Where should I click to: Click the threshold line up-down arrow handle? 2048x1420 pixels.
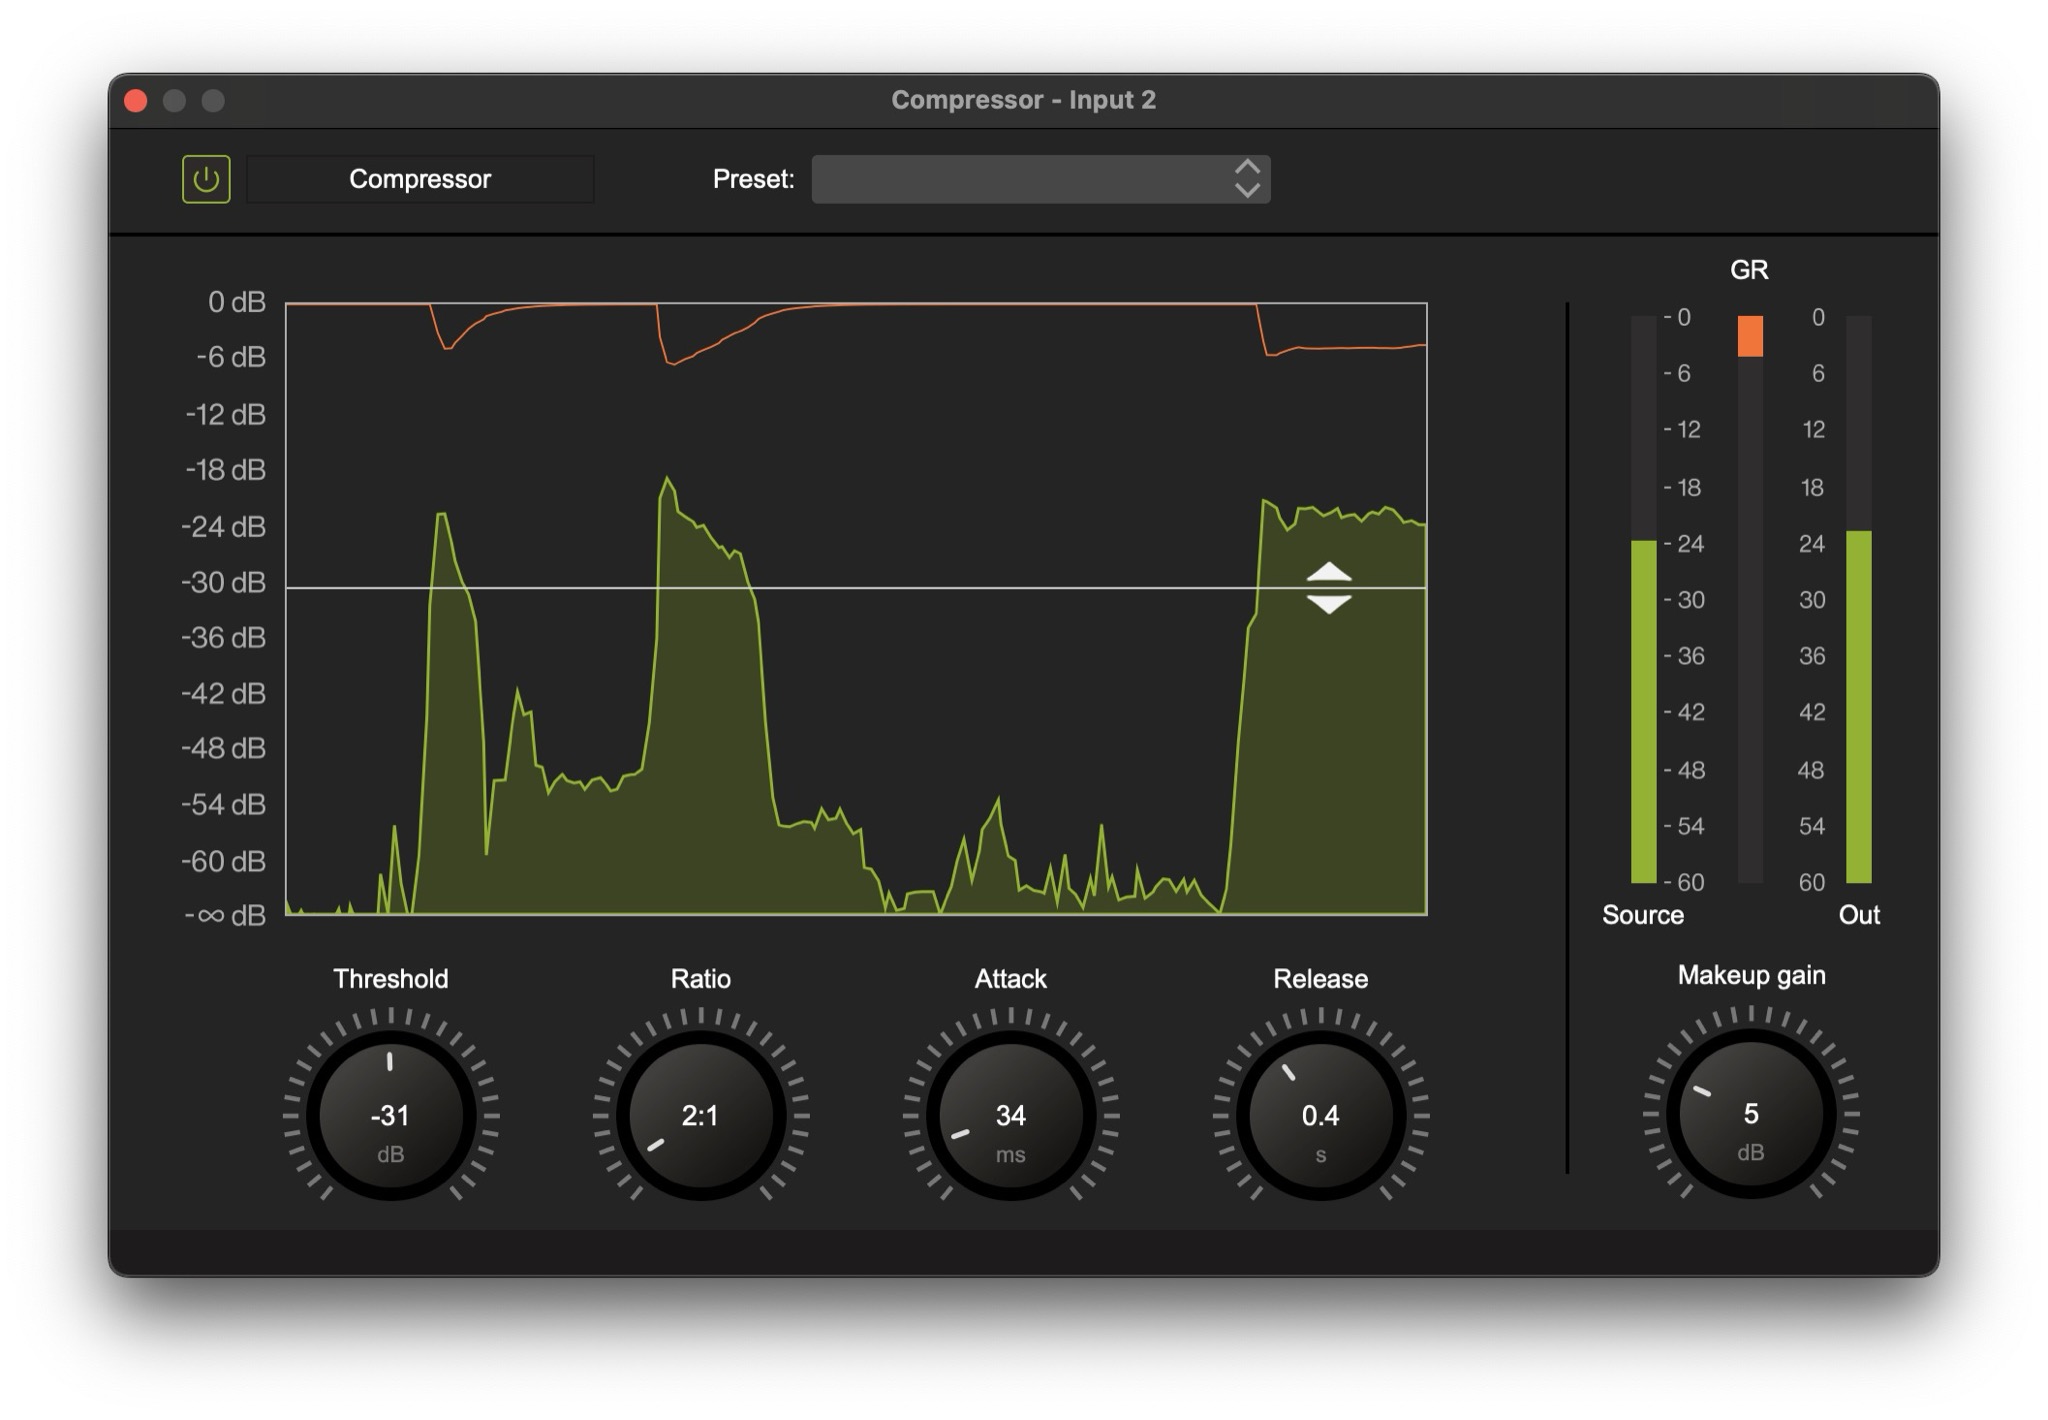coord(1329,588)
